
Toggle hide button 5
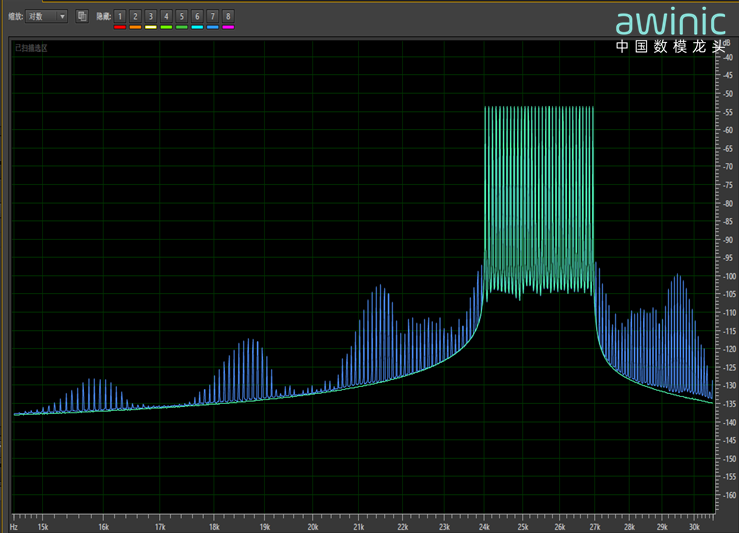pos(181,16)
